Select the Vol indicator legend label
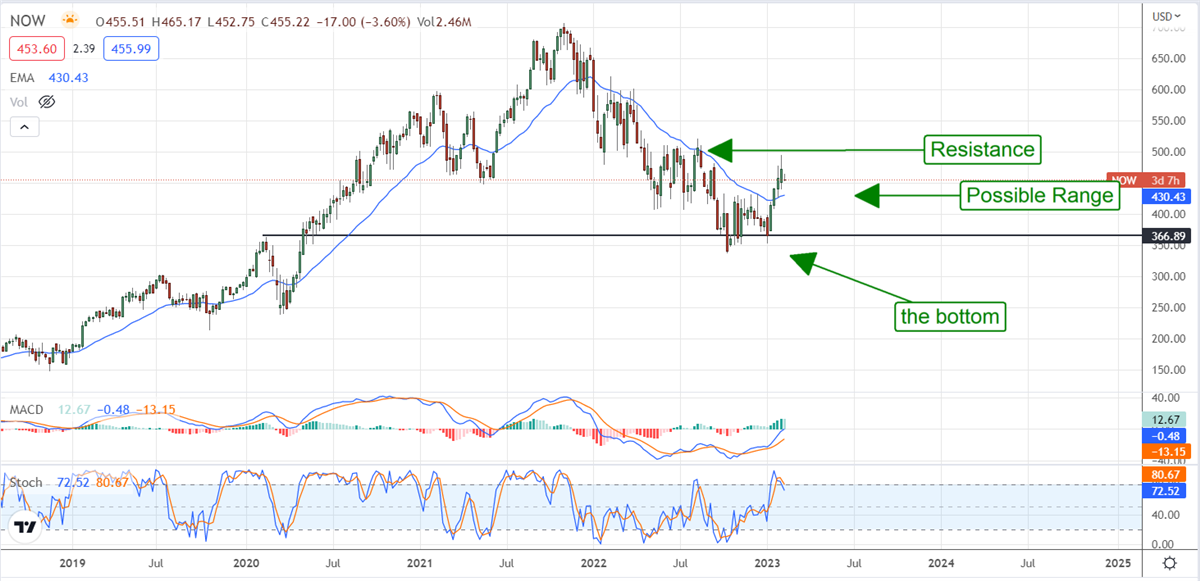This screenshot has width=1200, height=581. (x=19, y=102)
